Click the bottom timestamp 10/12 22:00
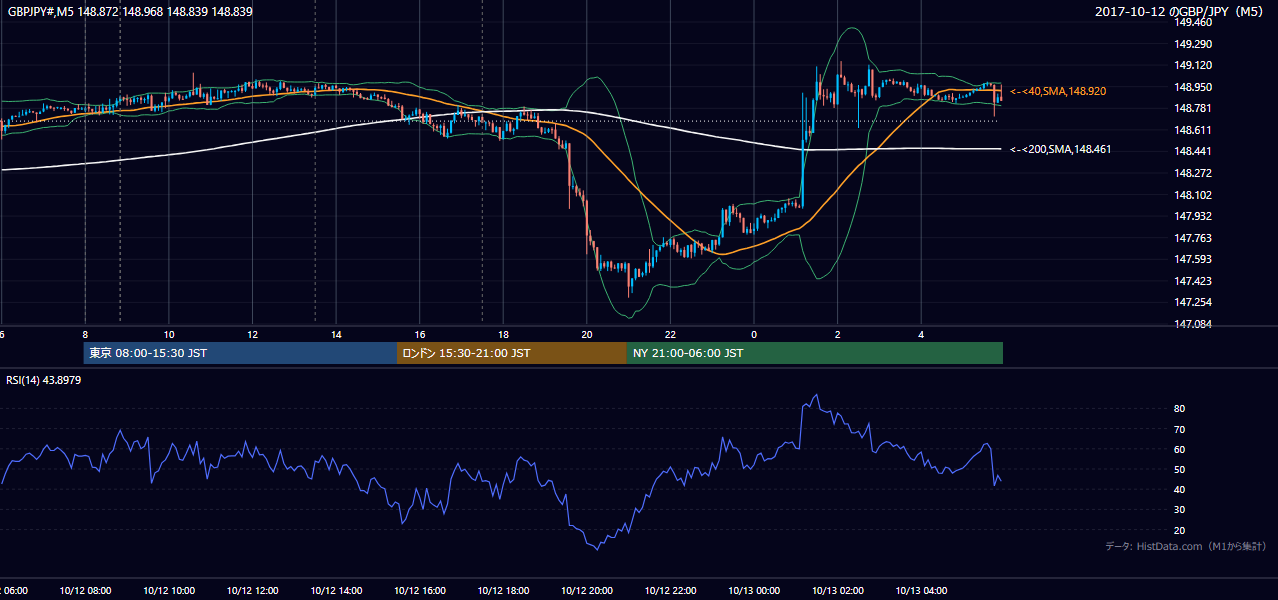The width and height of the screenshot is (1278, 600). click(670, 591)
